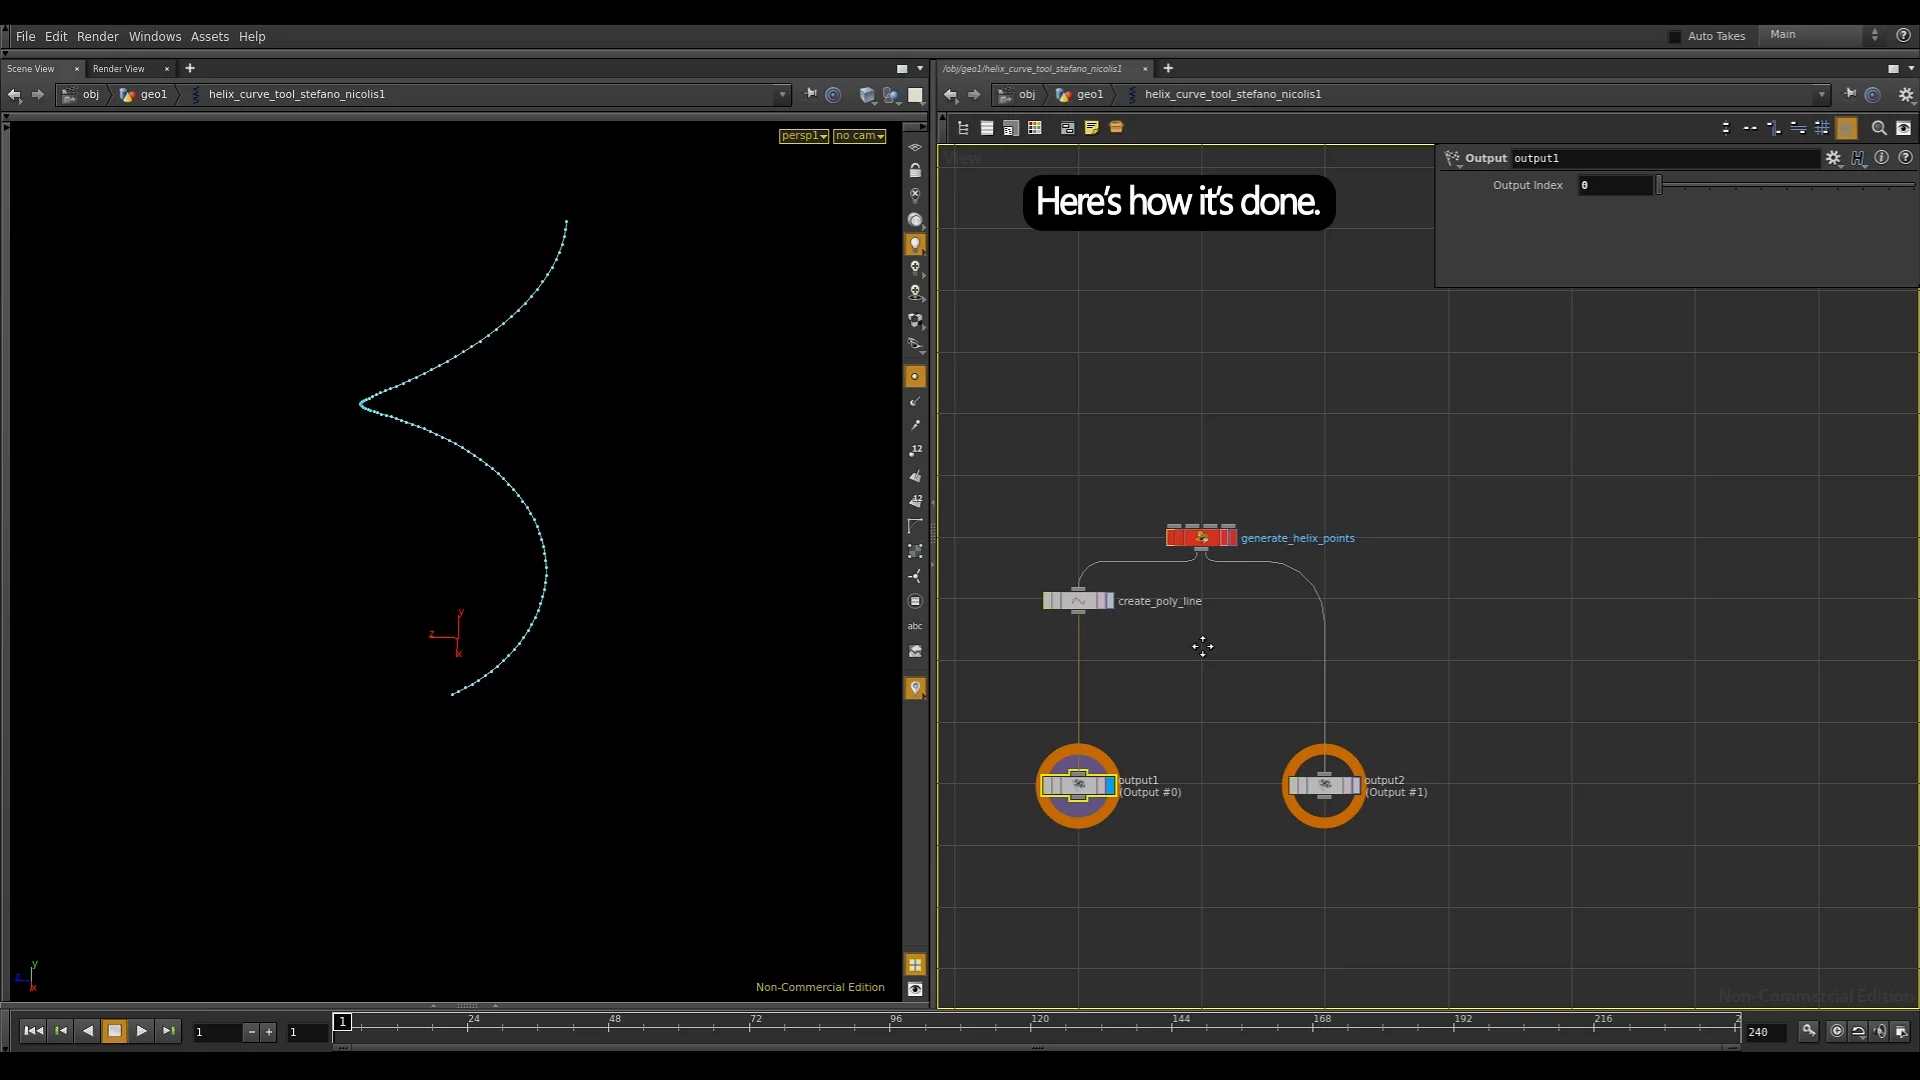
Task: Create a sticky note in the network editor
Action: 1091,127
